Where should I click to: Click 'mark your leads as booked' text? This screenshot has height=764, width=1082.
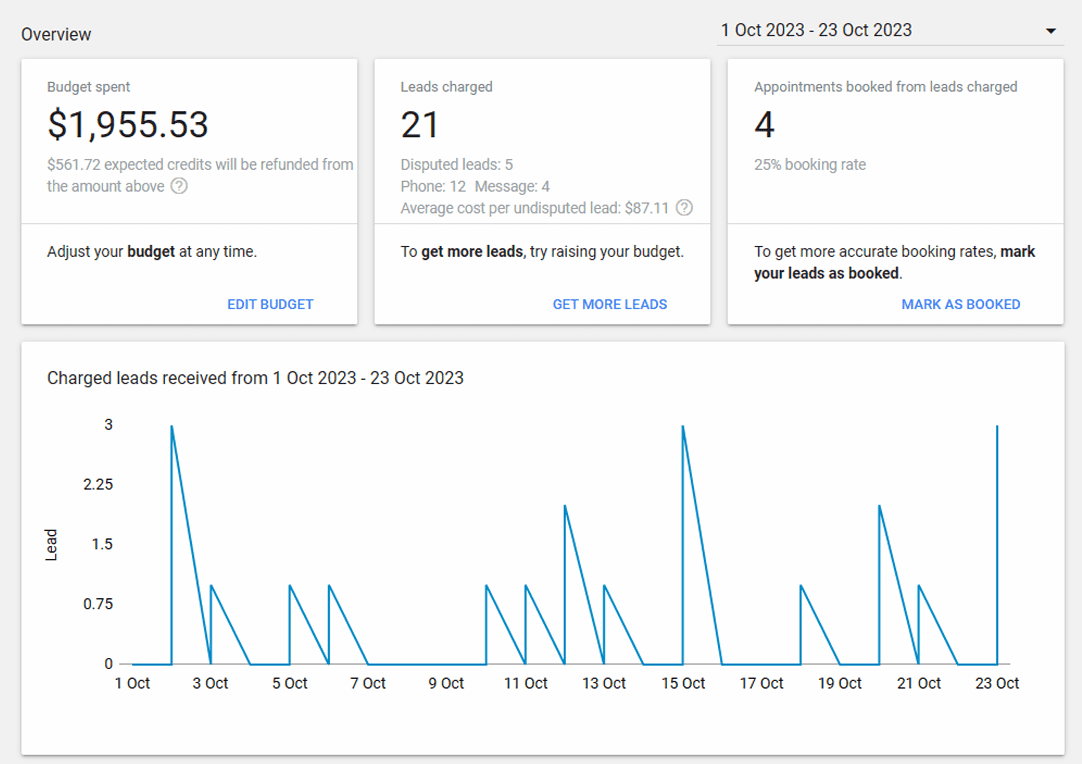tap(894, 262)
